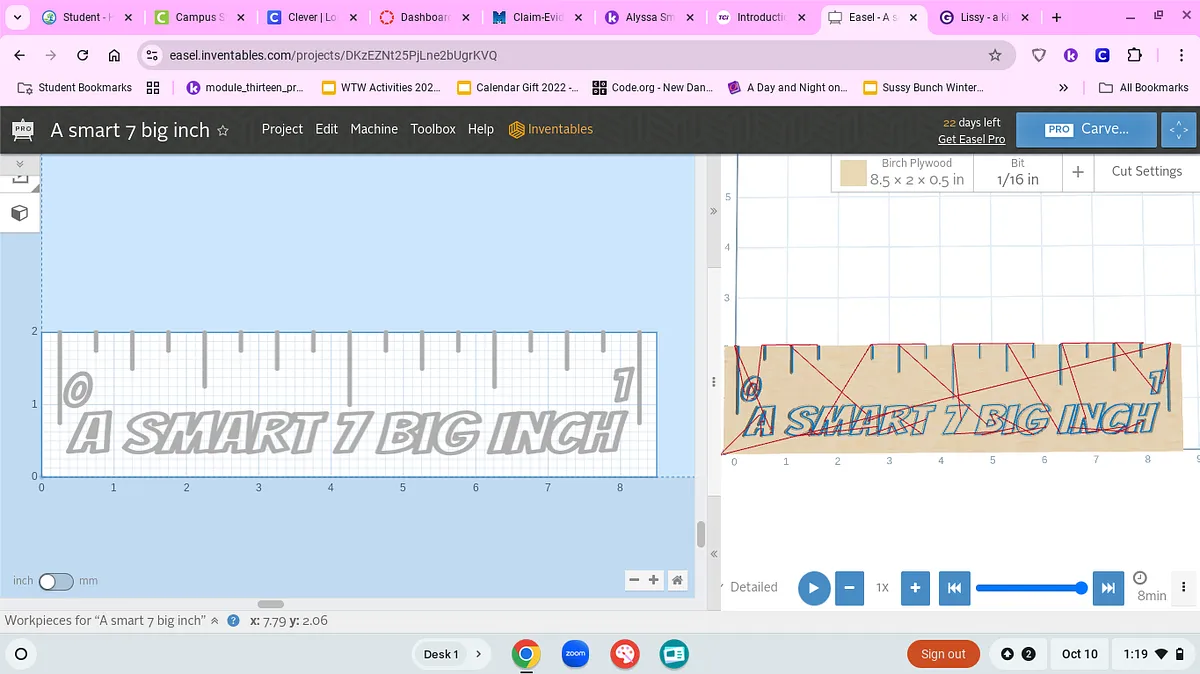Expand the collapsed left tool panel

point(19,163)
